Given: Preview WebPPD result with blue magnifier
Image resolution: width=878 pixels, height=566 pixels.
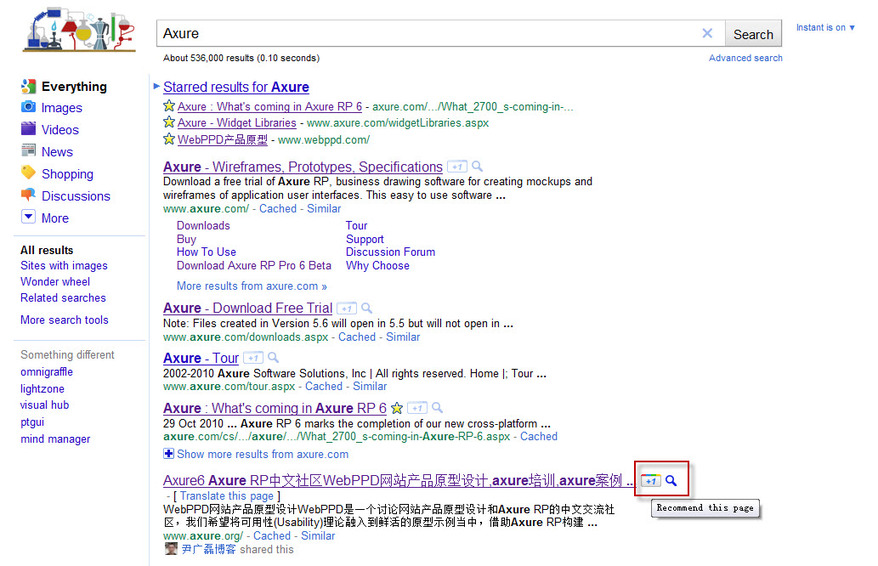Looking at the screenshot, I should coord(671,480).
